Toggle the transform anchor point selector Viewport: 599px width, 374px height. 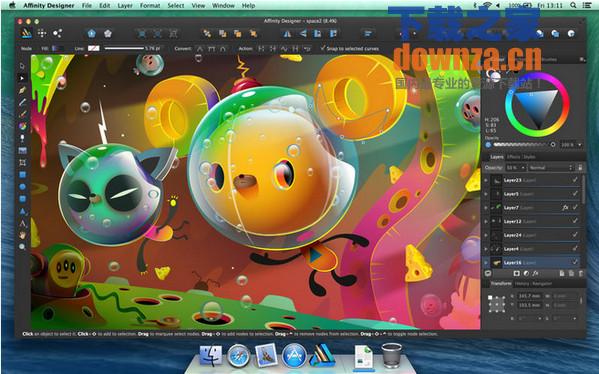[x=496, y=304]
